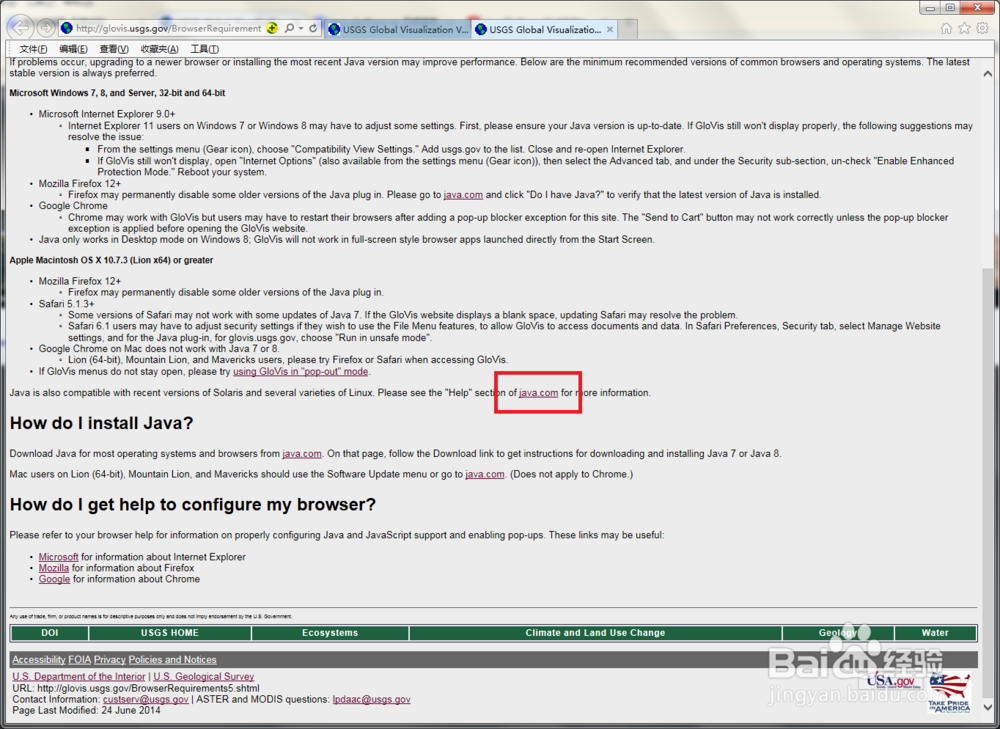Click the globe site icon in address bar
Screen dimensions: 1000x729
pyautogui.click(x=66, y=28)
